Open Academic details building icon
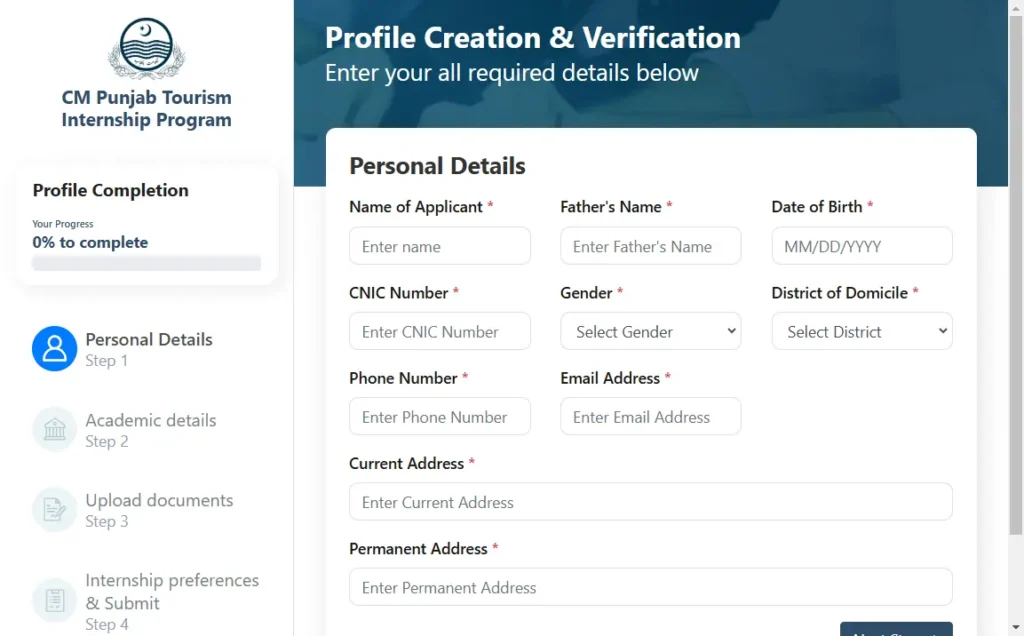This screenshot has height=636, width=1024. (x=55, y=430)
